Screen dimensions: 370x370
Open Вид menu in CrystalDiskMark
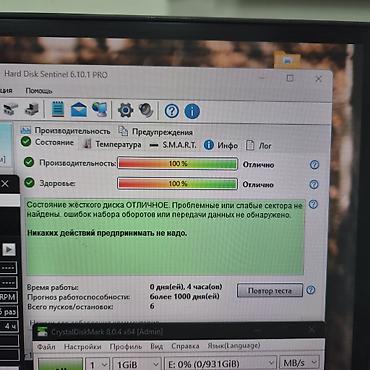pos(156,346)
